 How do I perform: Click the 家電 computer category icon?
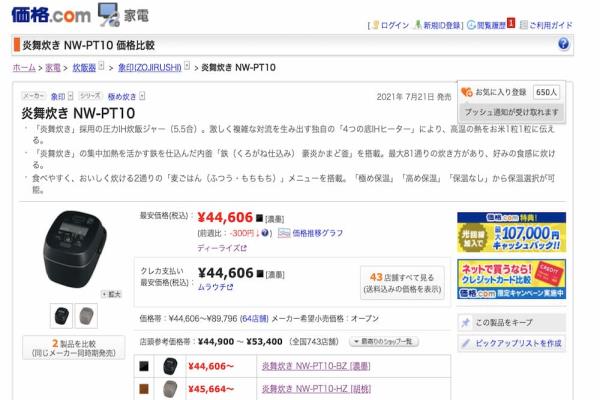pos(109,15)
